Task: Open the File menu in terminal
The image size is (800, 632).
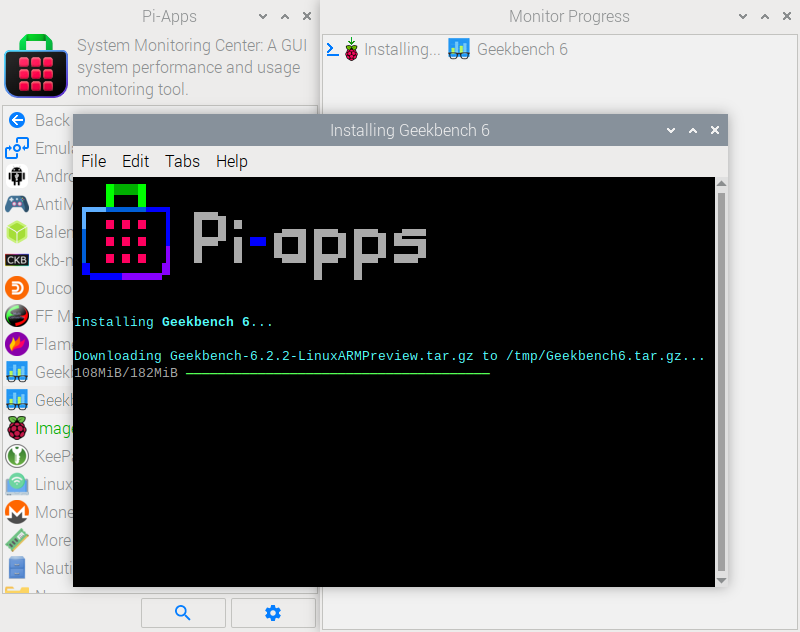Action: point(93,161)
